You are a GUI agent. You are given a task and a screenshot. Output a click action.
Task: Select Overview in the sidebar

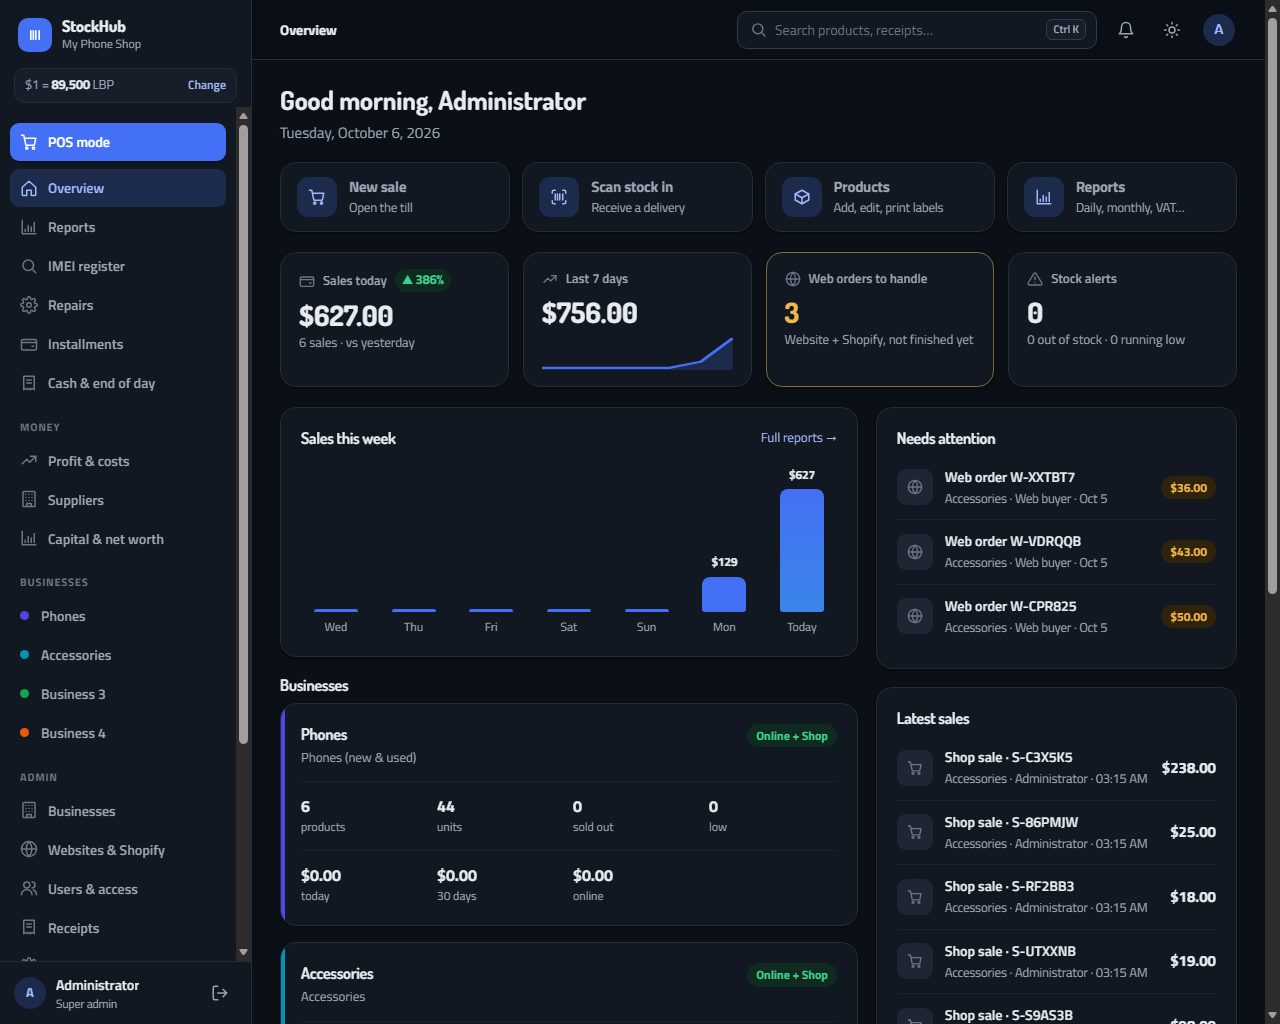(118, 188)
